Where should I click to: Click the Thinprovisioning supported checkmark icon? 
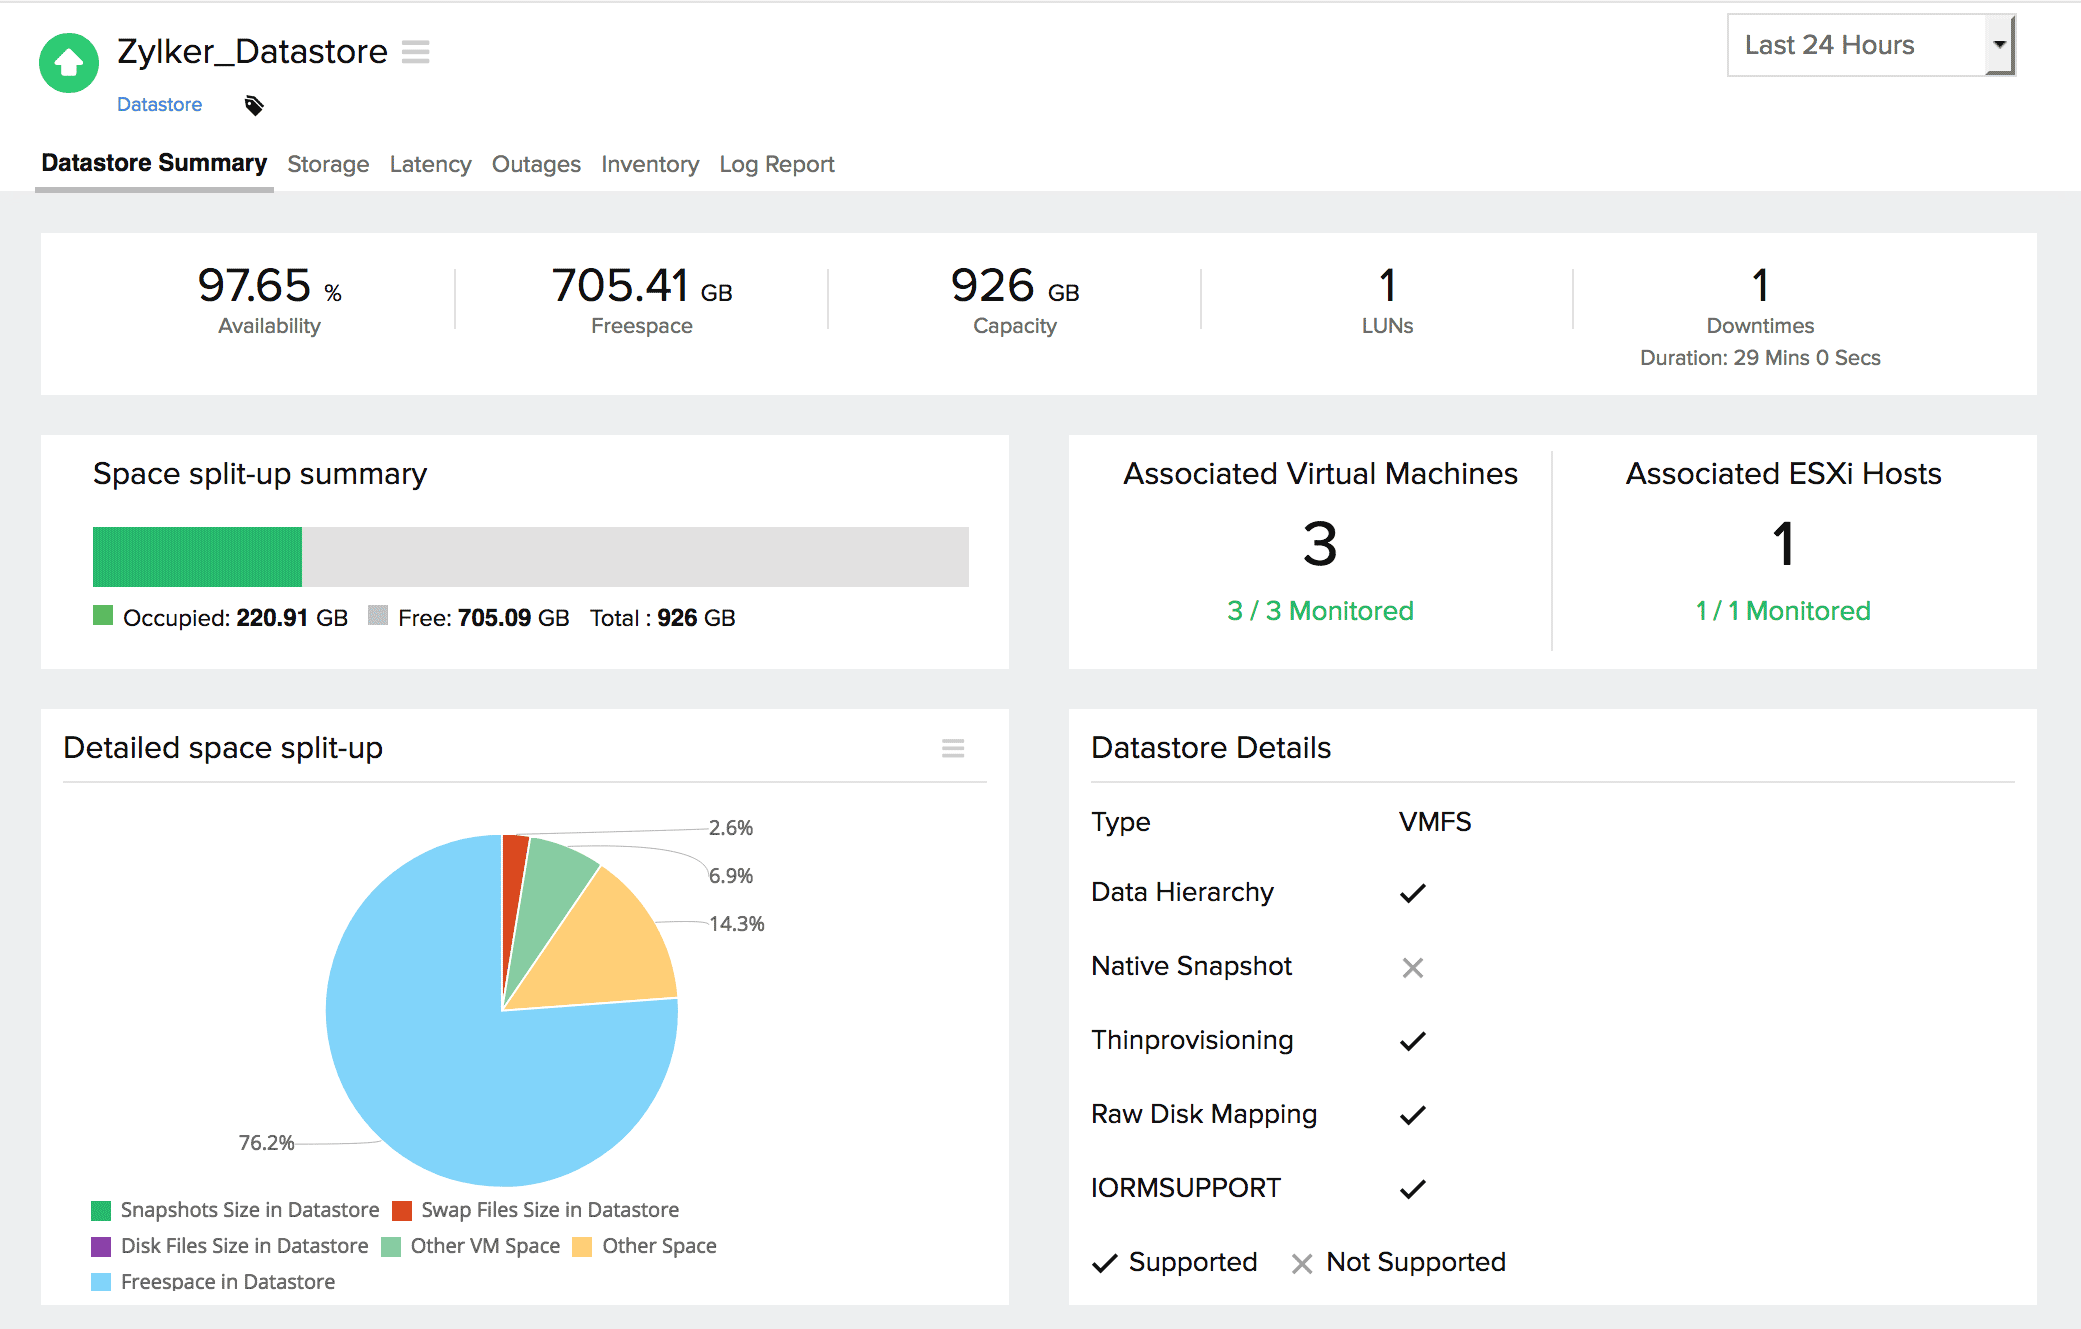(x=1412, y=1040)
